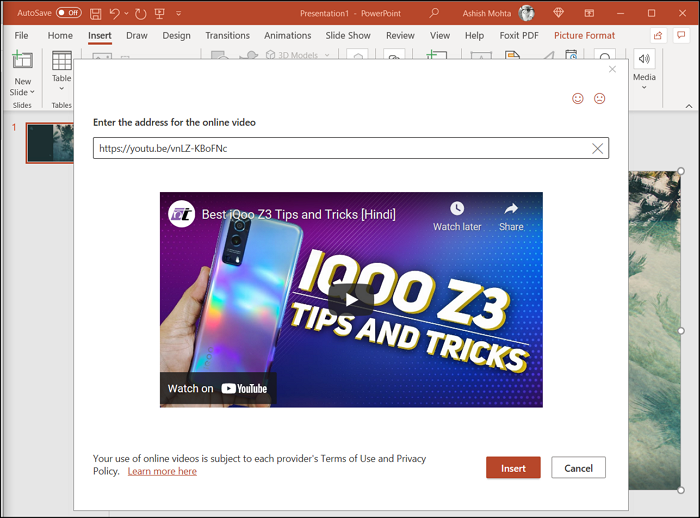Open the Slide Show tab
The height and width of the screenshot is (518, 700).
[x=348, y=35]
